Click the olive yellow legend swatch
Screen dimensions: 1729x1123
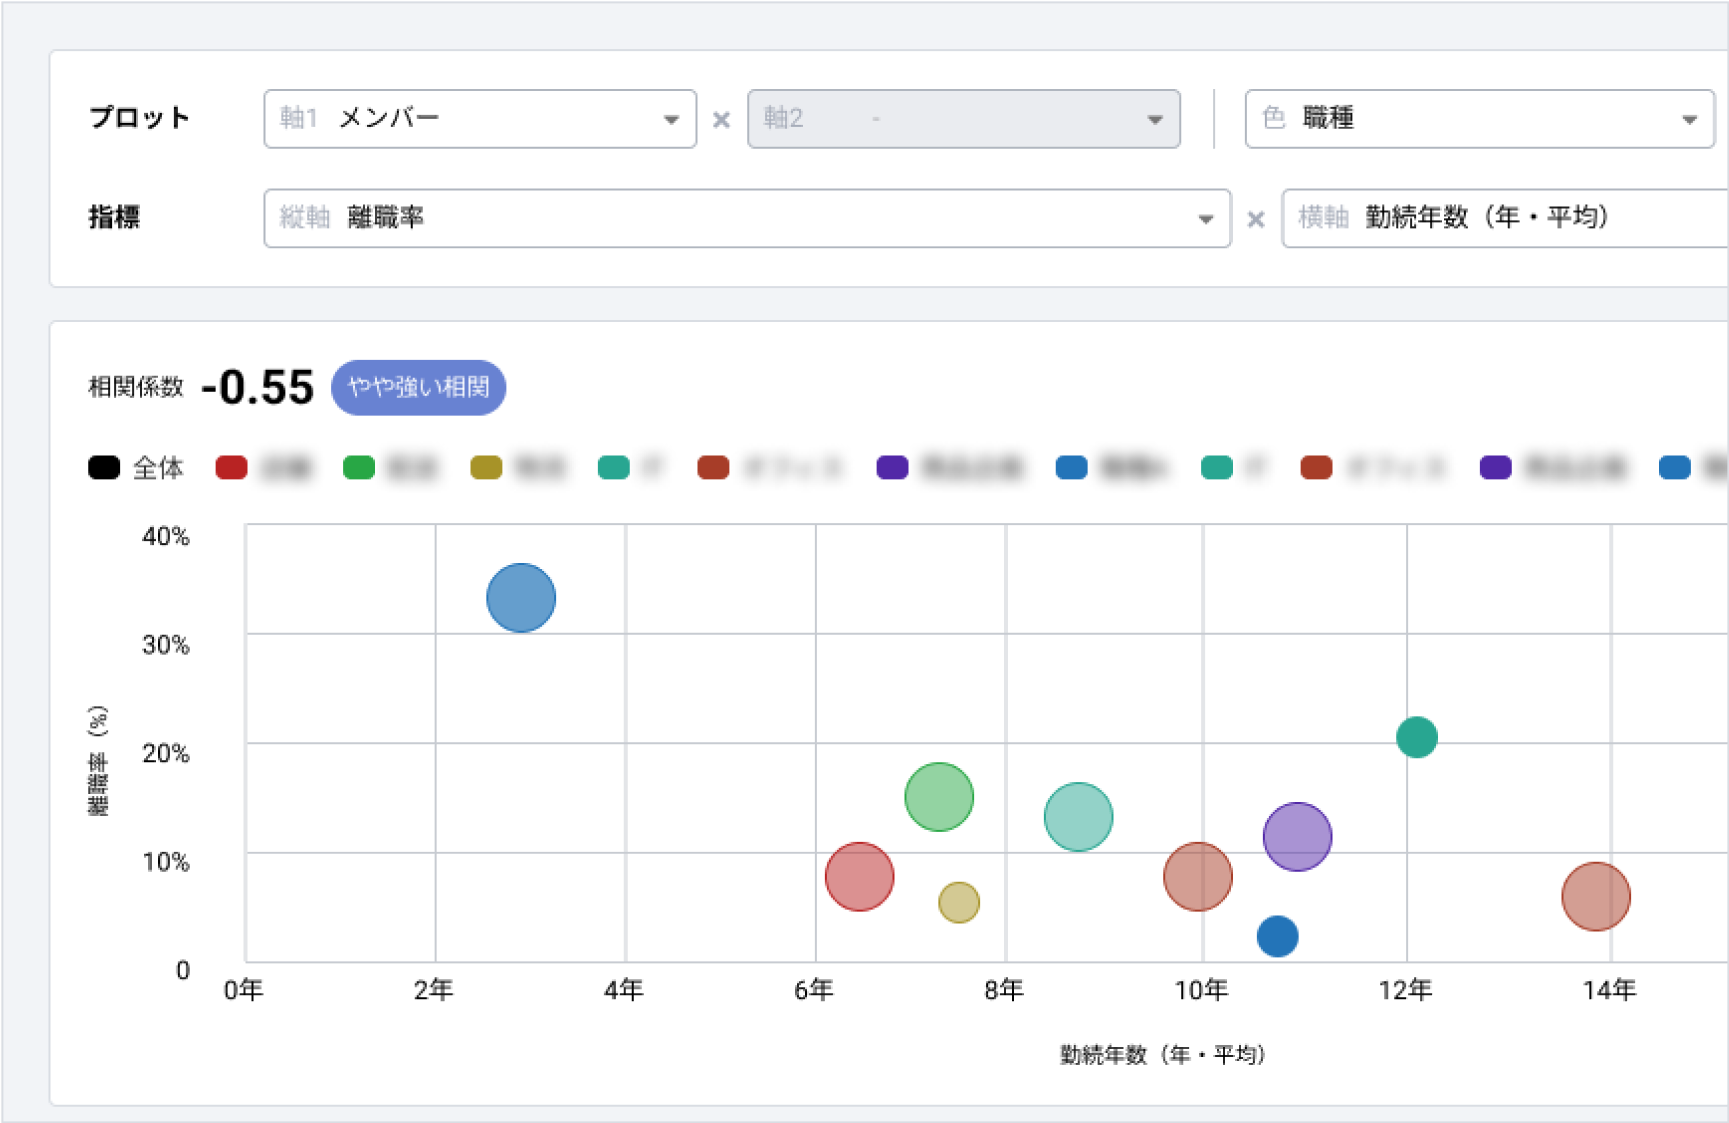coord(486,468)
